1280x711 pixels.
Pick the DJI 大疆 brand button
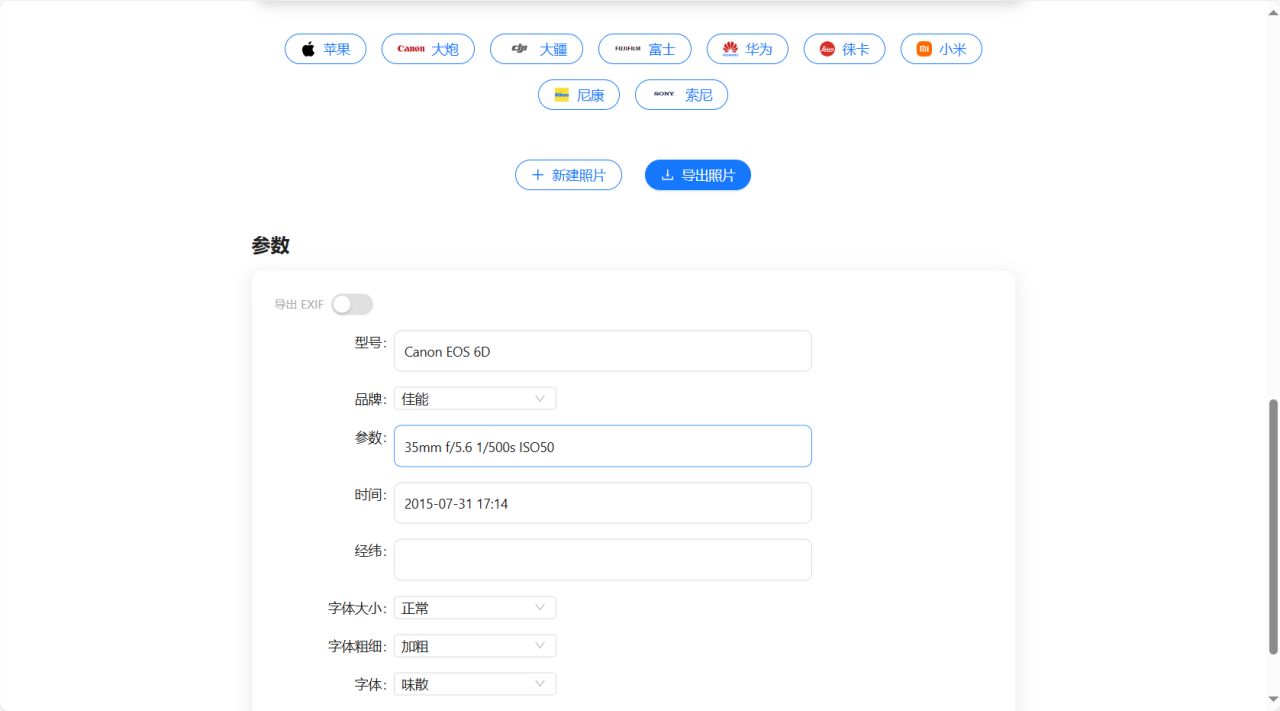click(536, 49)
